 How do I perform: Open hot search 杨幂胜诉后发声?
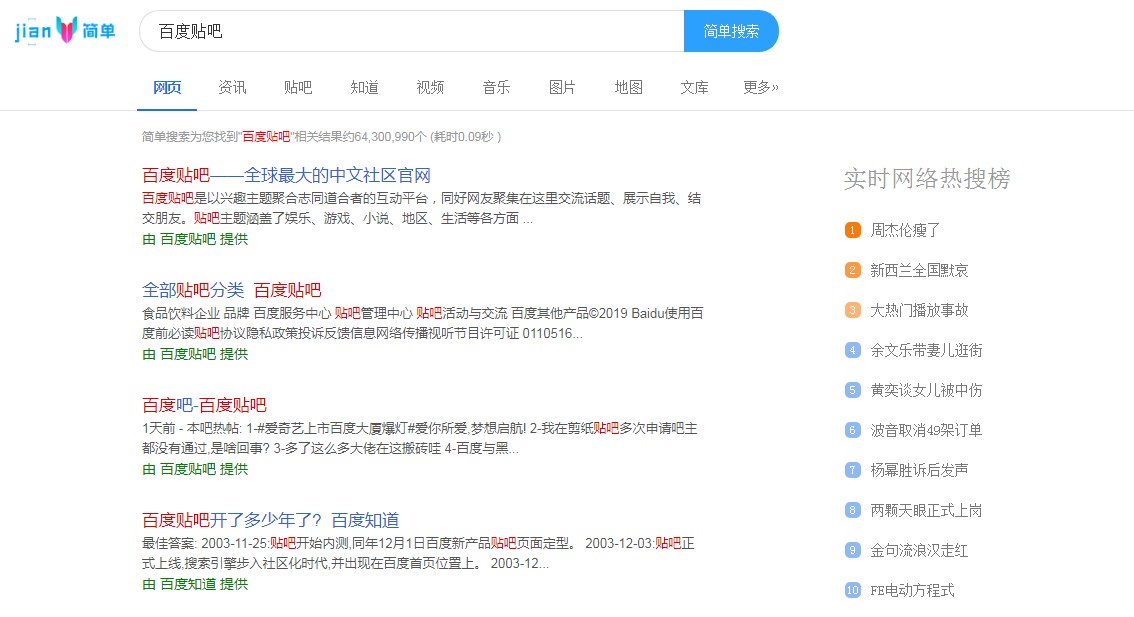click(x=919, y=470)
